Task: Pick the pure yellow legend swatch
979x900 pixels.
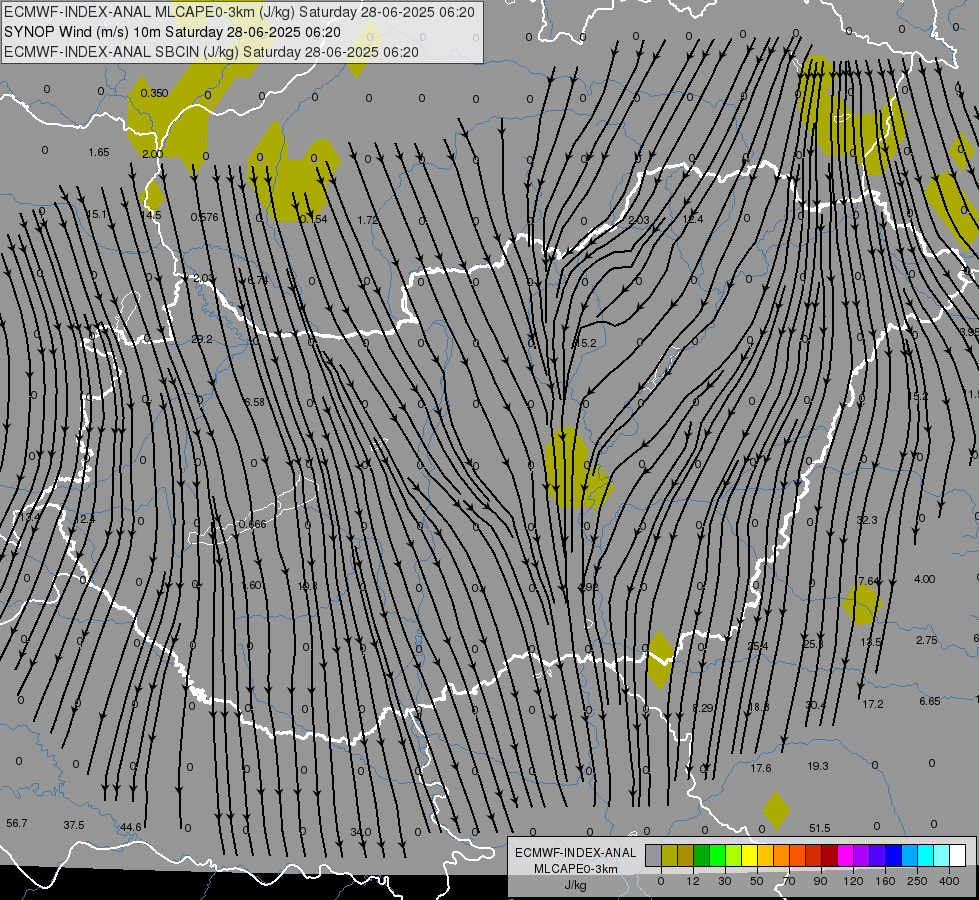Action: tap(750, 856)
